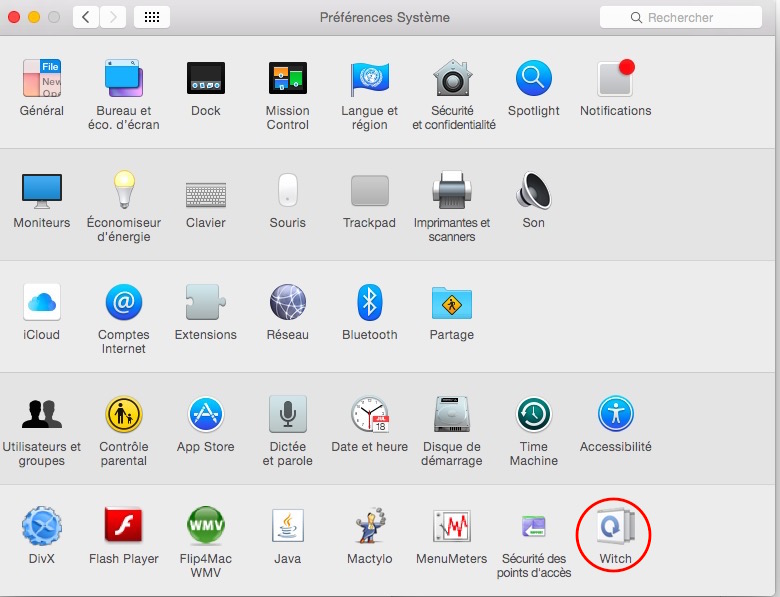The image size is (780, 597).
Task: Open the Réseau network settings
Action: point(287,302)
